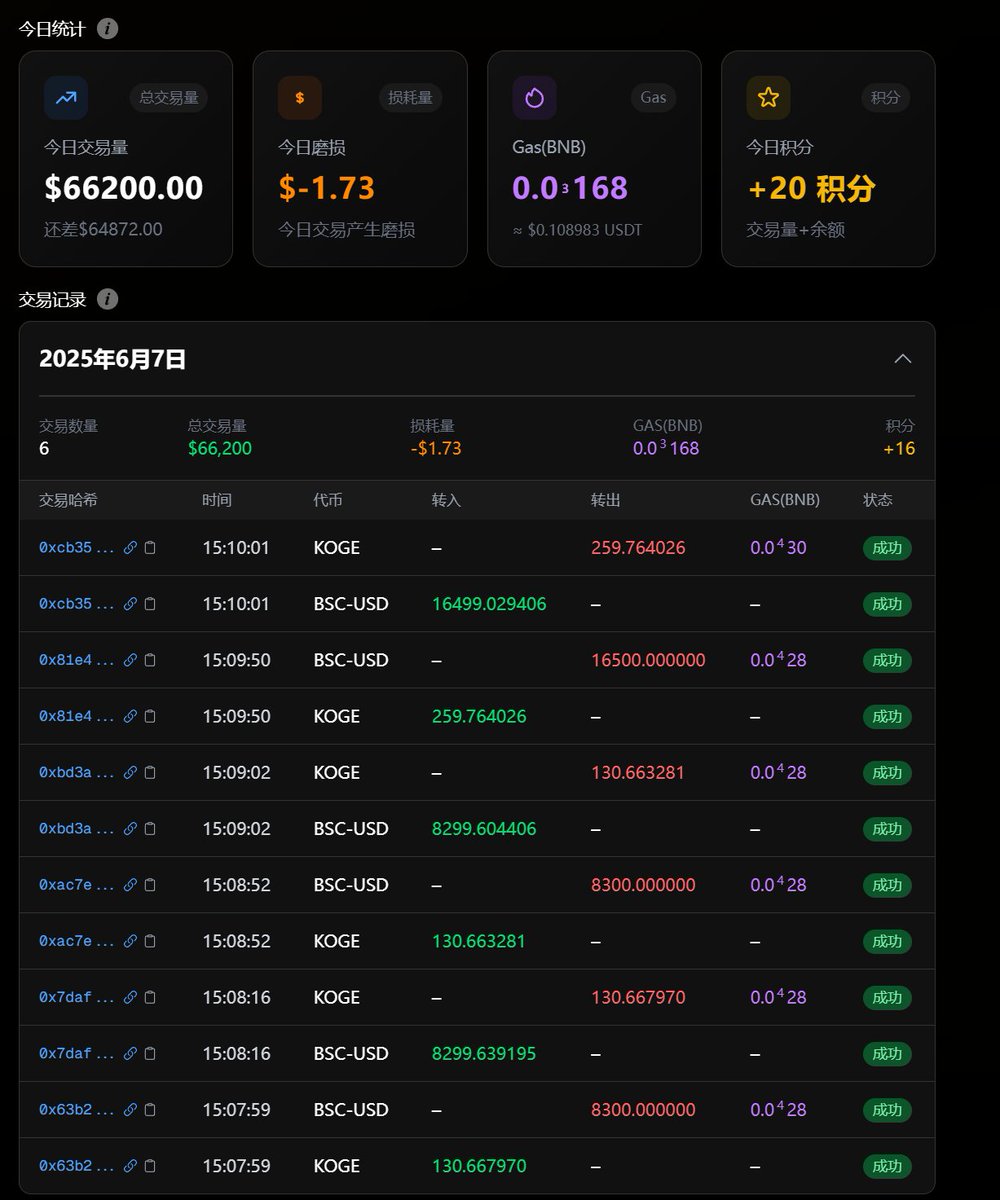Collapse the 2025年6月7日 record section
The width and height of the screenshot is (1000, 1200).
[902, 358]
